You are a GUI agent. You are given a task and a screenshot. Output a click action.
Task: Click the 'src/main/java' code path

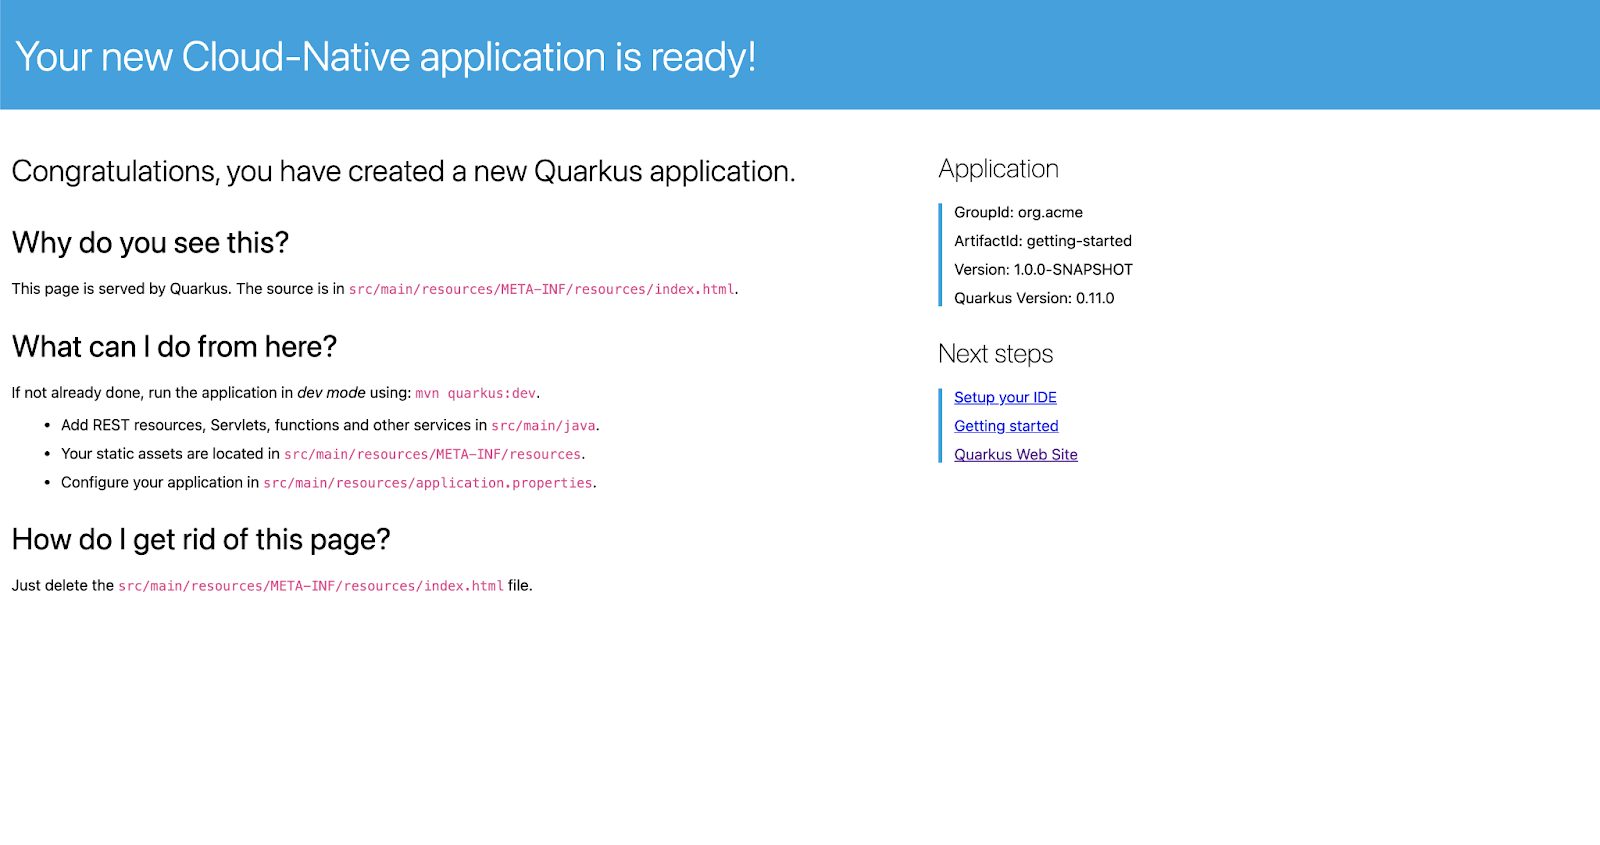[x=543, y=426]
